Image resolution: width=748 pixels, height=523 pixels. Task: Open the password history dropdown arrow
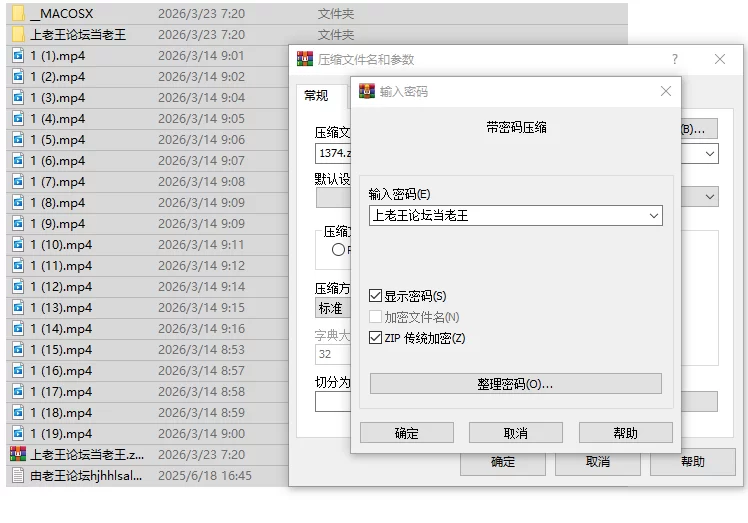(654, 216)
